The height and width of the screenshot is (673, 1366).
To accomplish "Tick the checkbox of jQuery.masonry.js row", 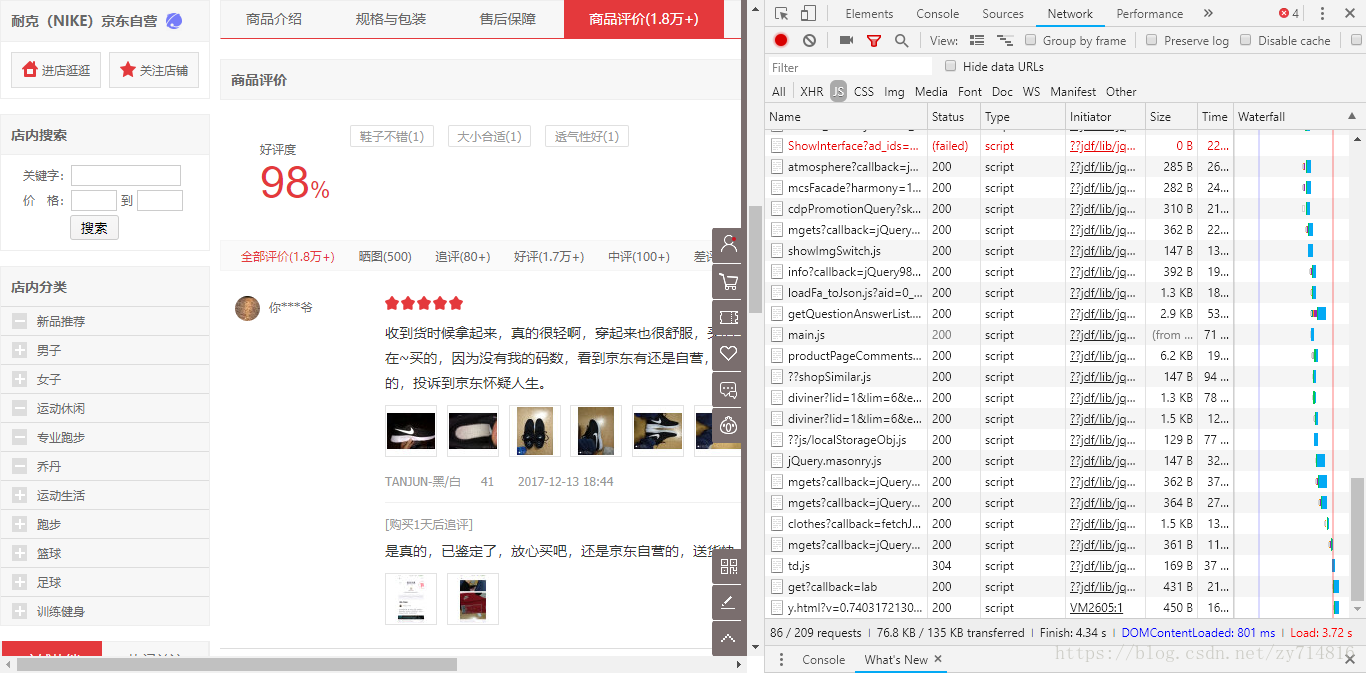I will click(x=778, y=461).
